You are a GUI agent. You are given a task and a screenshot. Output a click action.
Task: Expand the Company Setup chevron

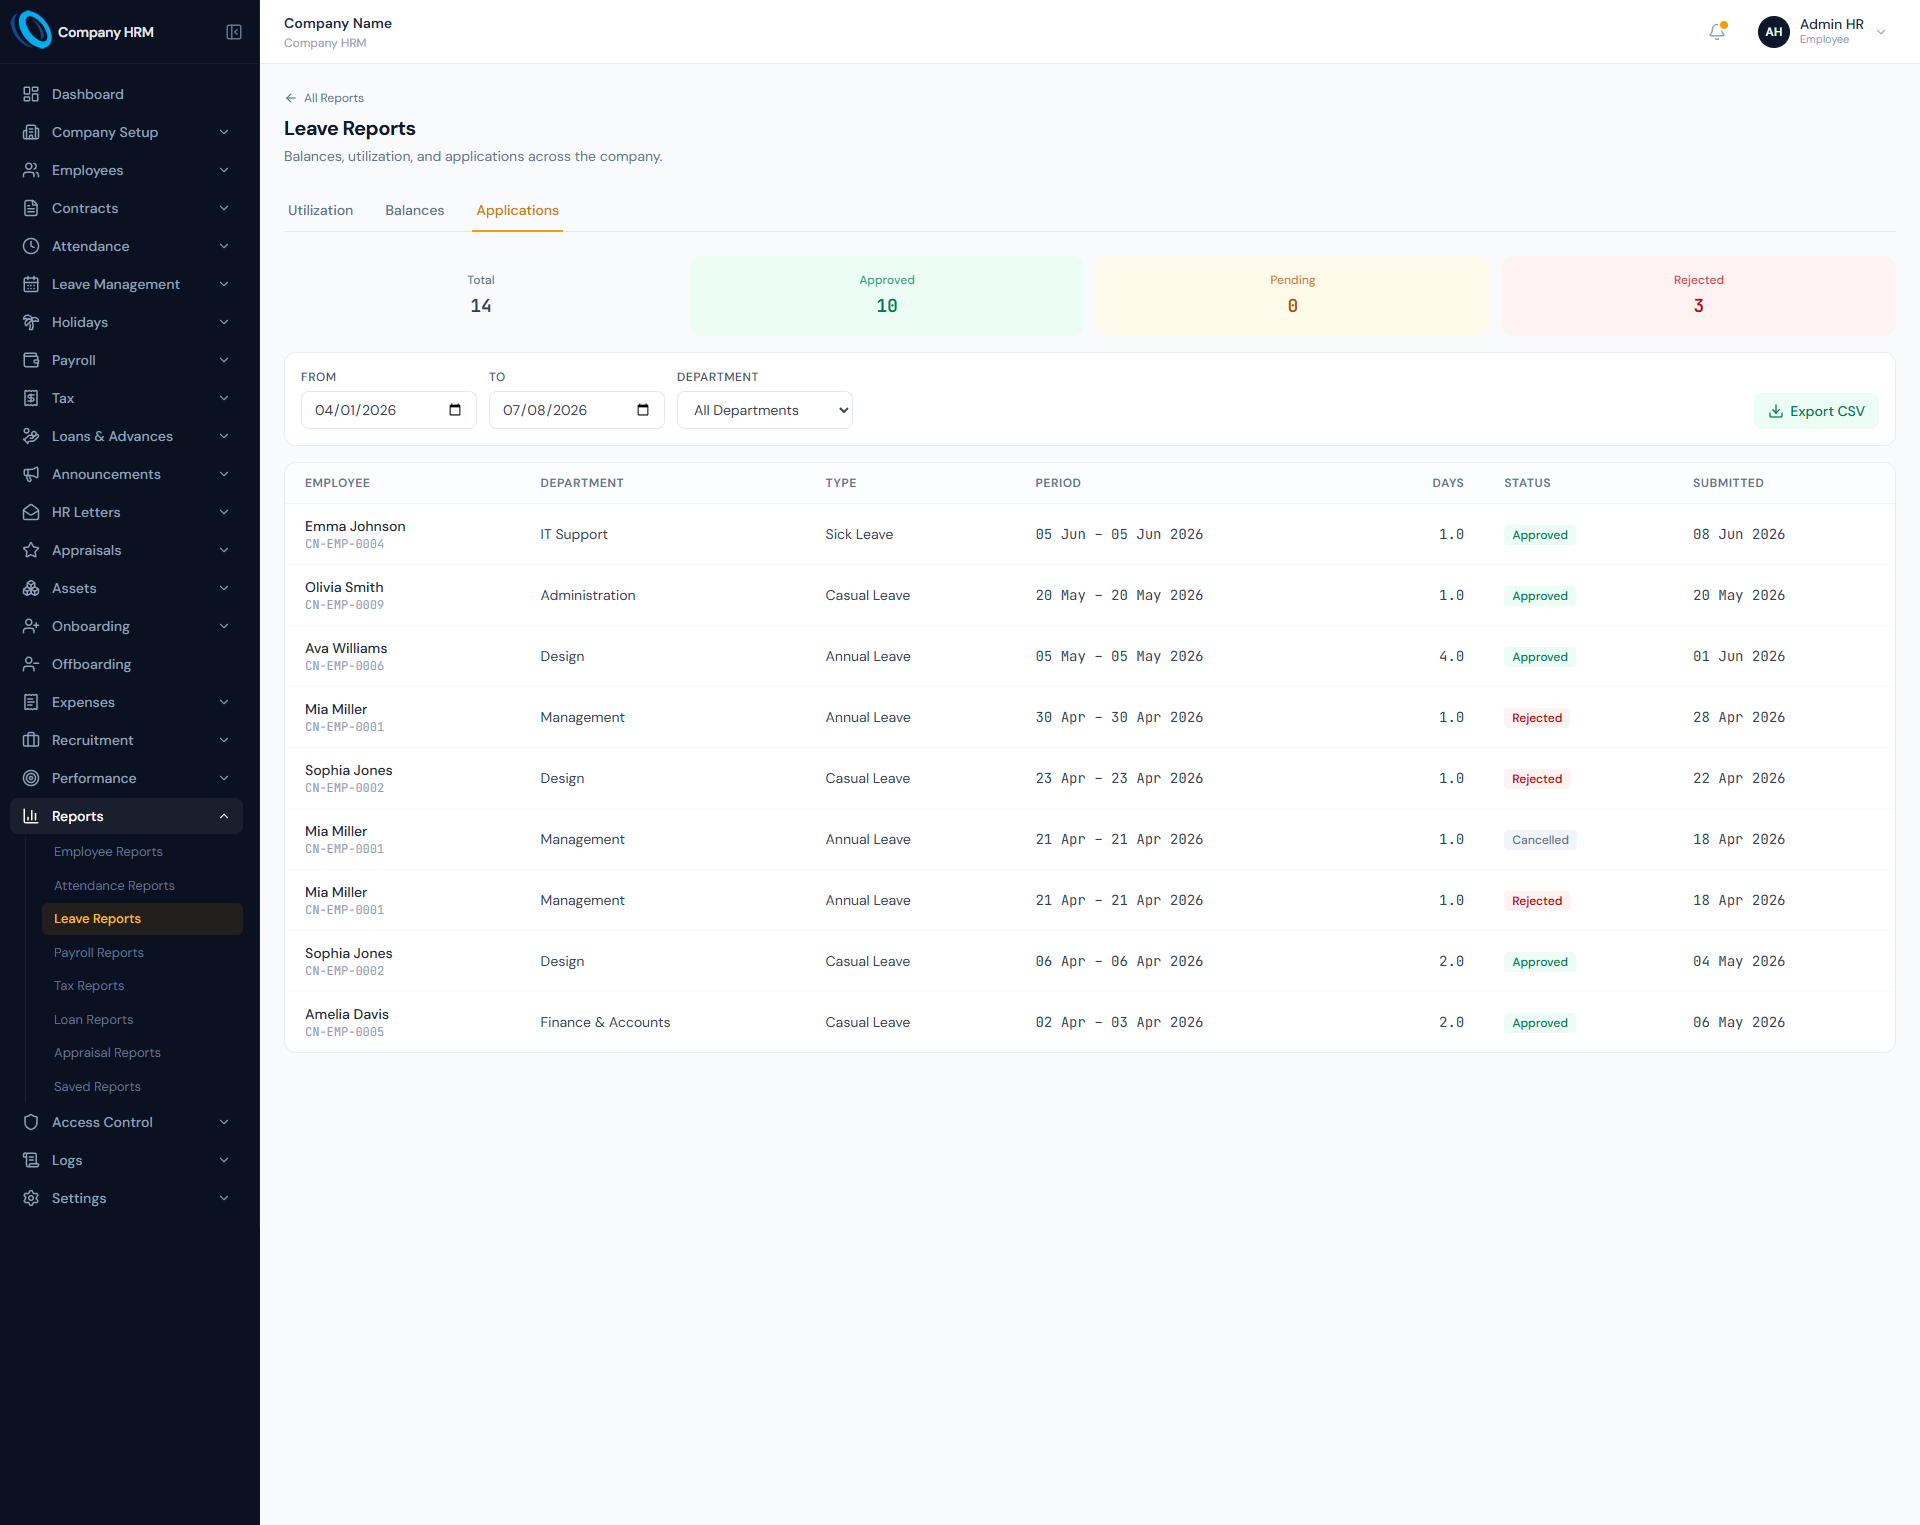click(224, 132)
